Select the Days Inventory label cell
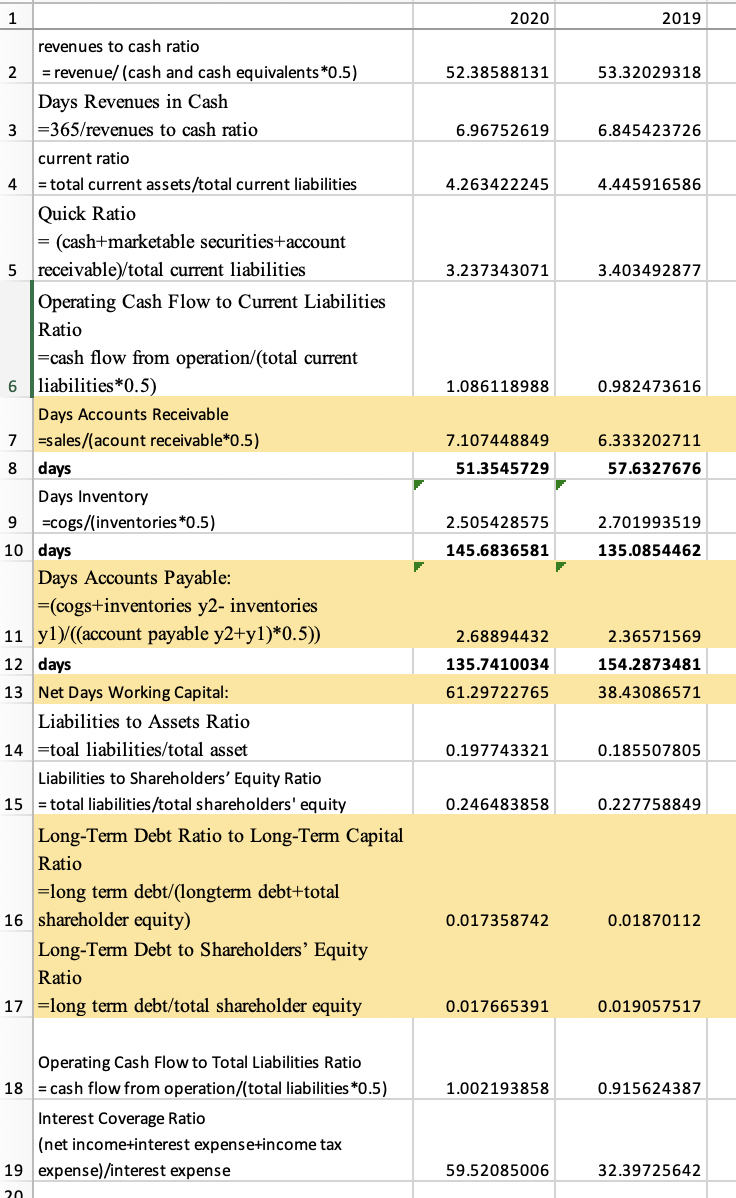This screenshot has height=1198, width=736. pos(222,507)
